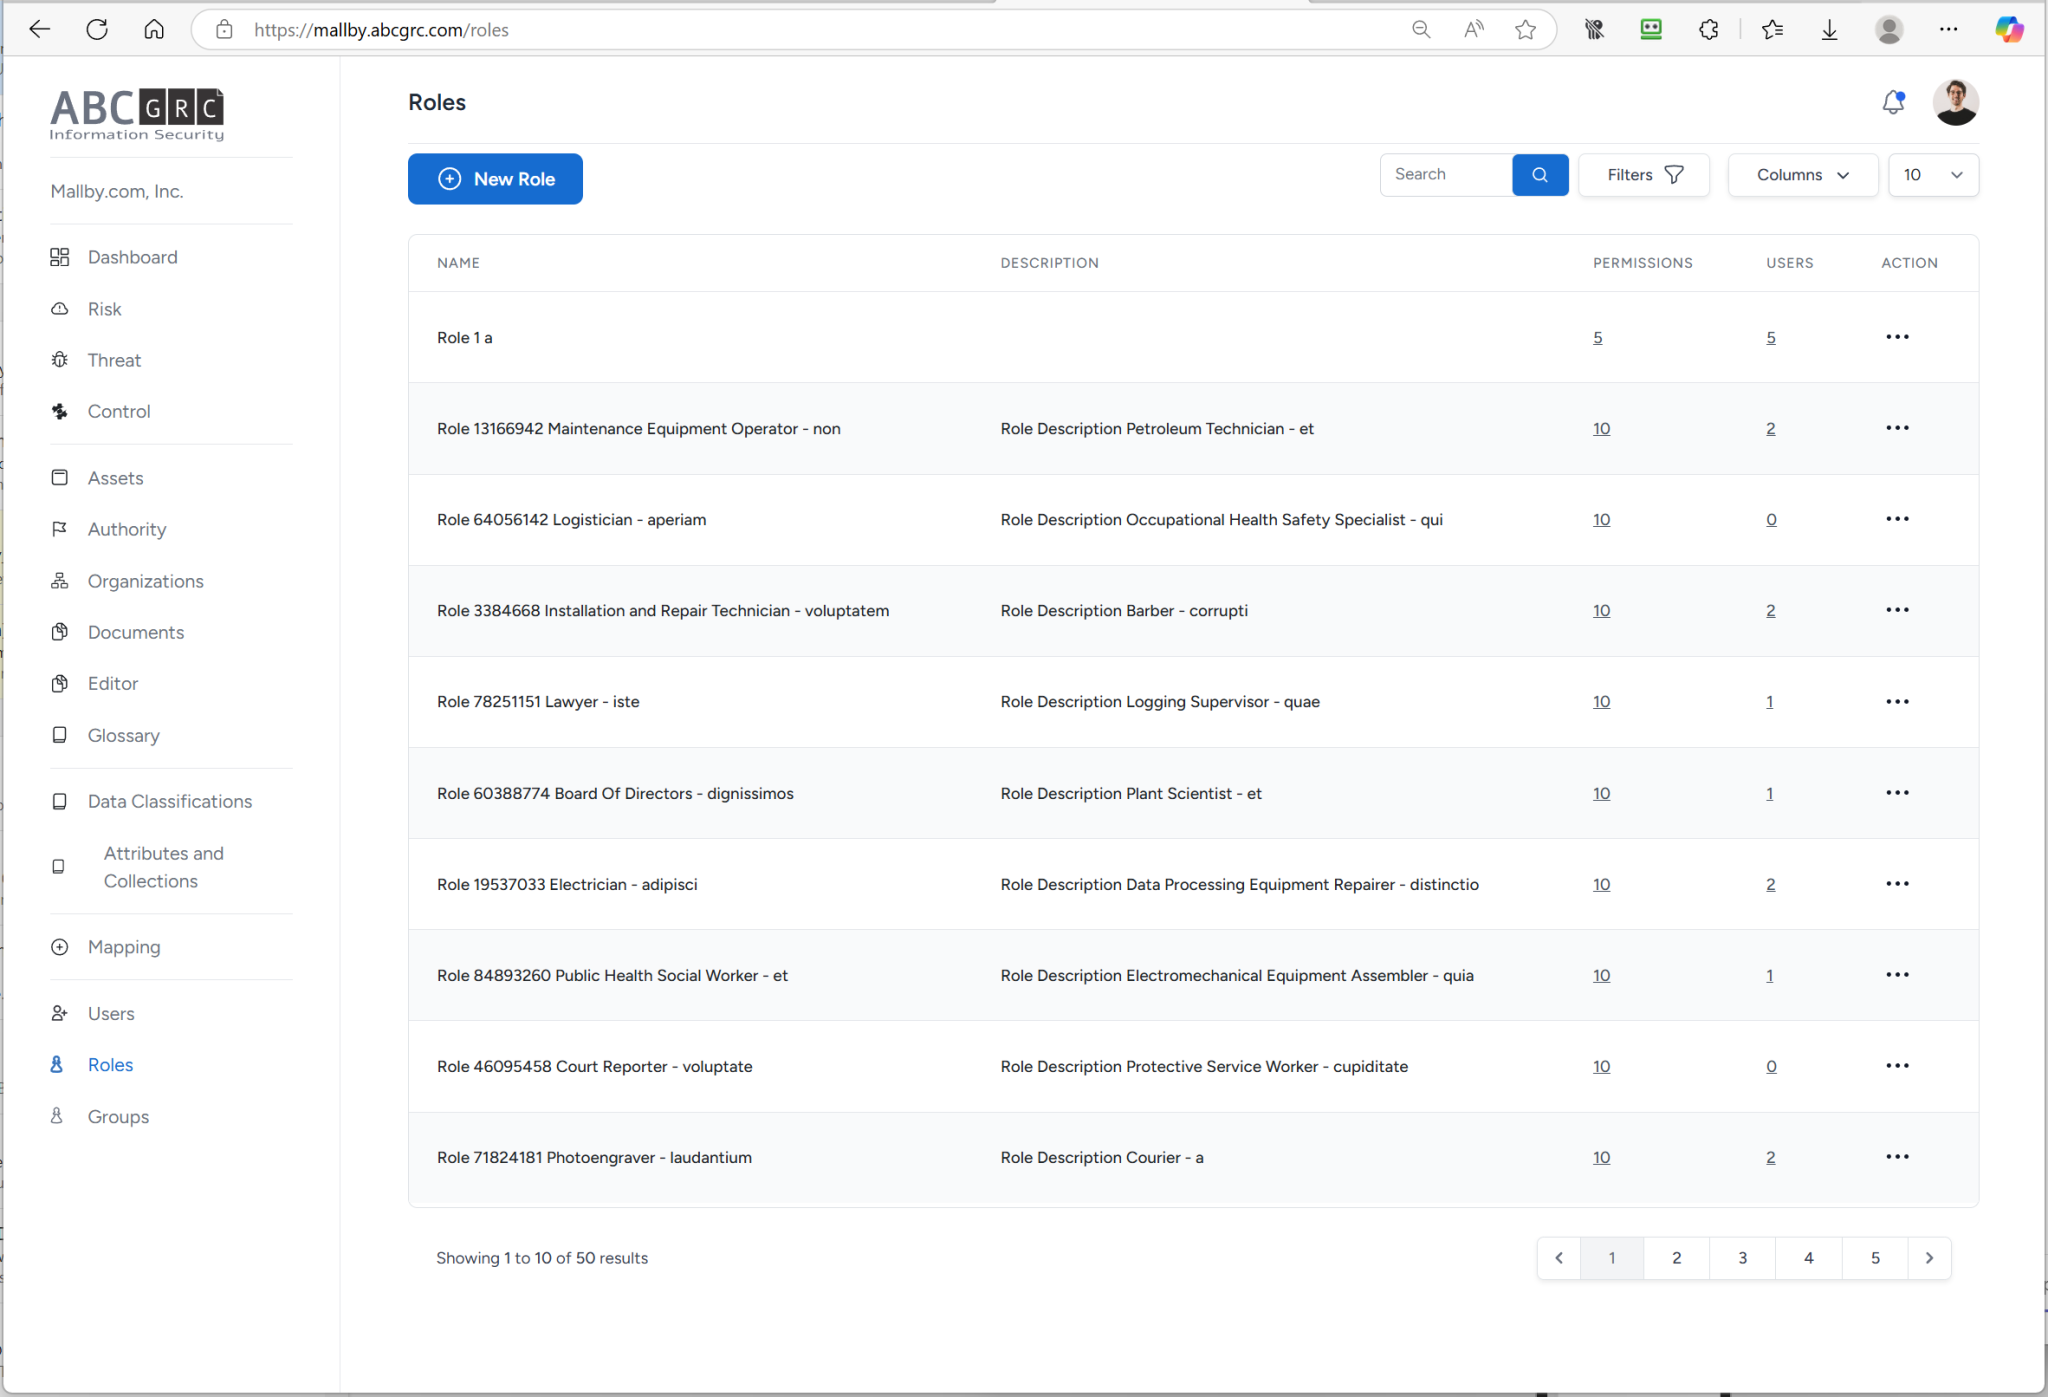Open Dashboard in the sidebar
Image resolution: width=2048 pixels, height=1397 pixels.
tap(132, 257)
